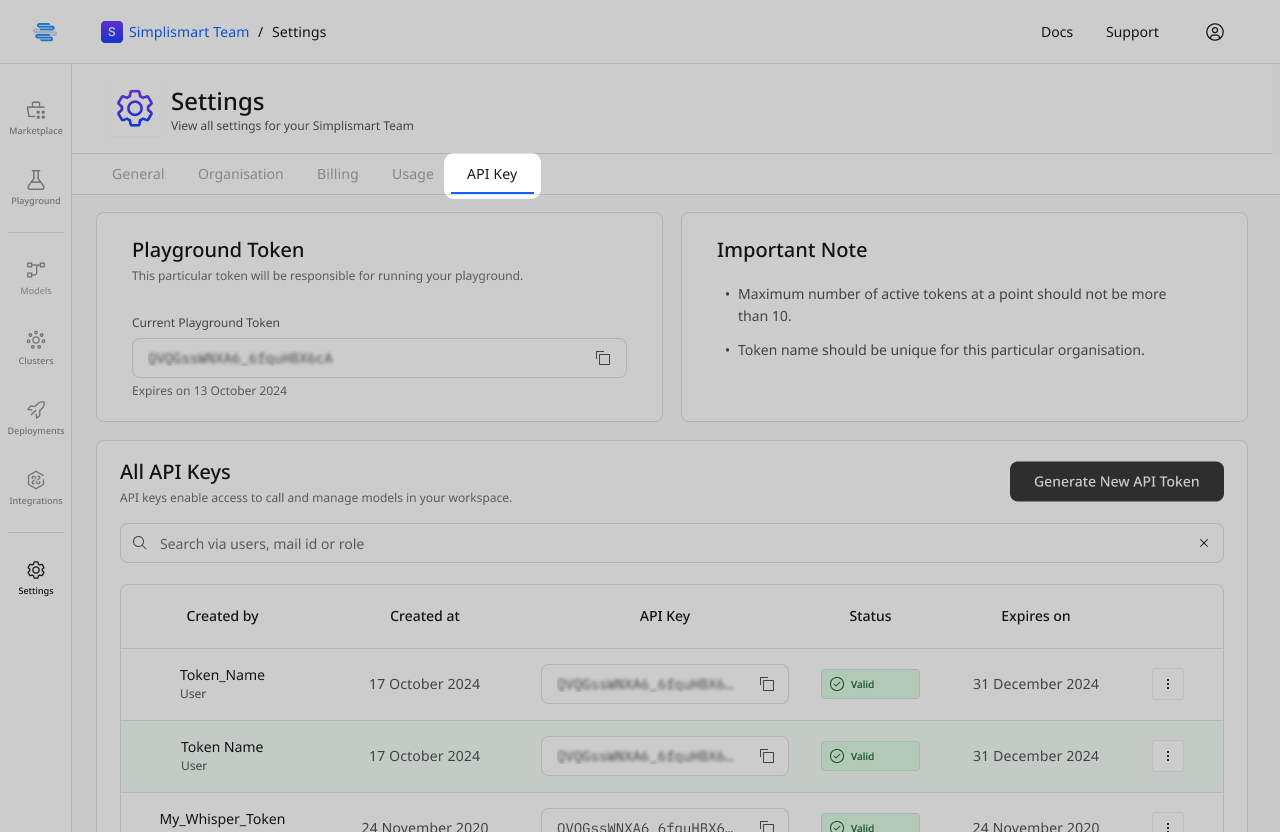Image resolution: width=1280 pixels, height=832 pixels.
Task: Click the API Key column header
Action: point(665,616)
